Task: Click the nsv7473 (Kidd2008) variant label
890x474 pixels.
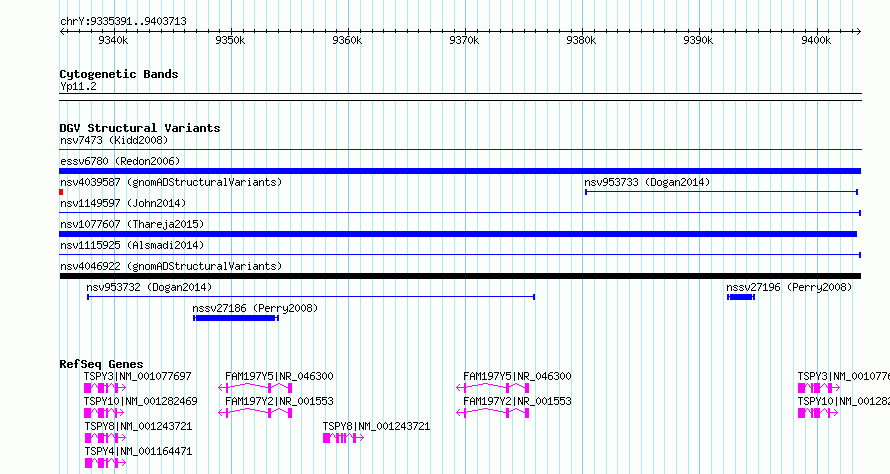Action: point(114,140)
